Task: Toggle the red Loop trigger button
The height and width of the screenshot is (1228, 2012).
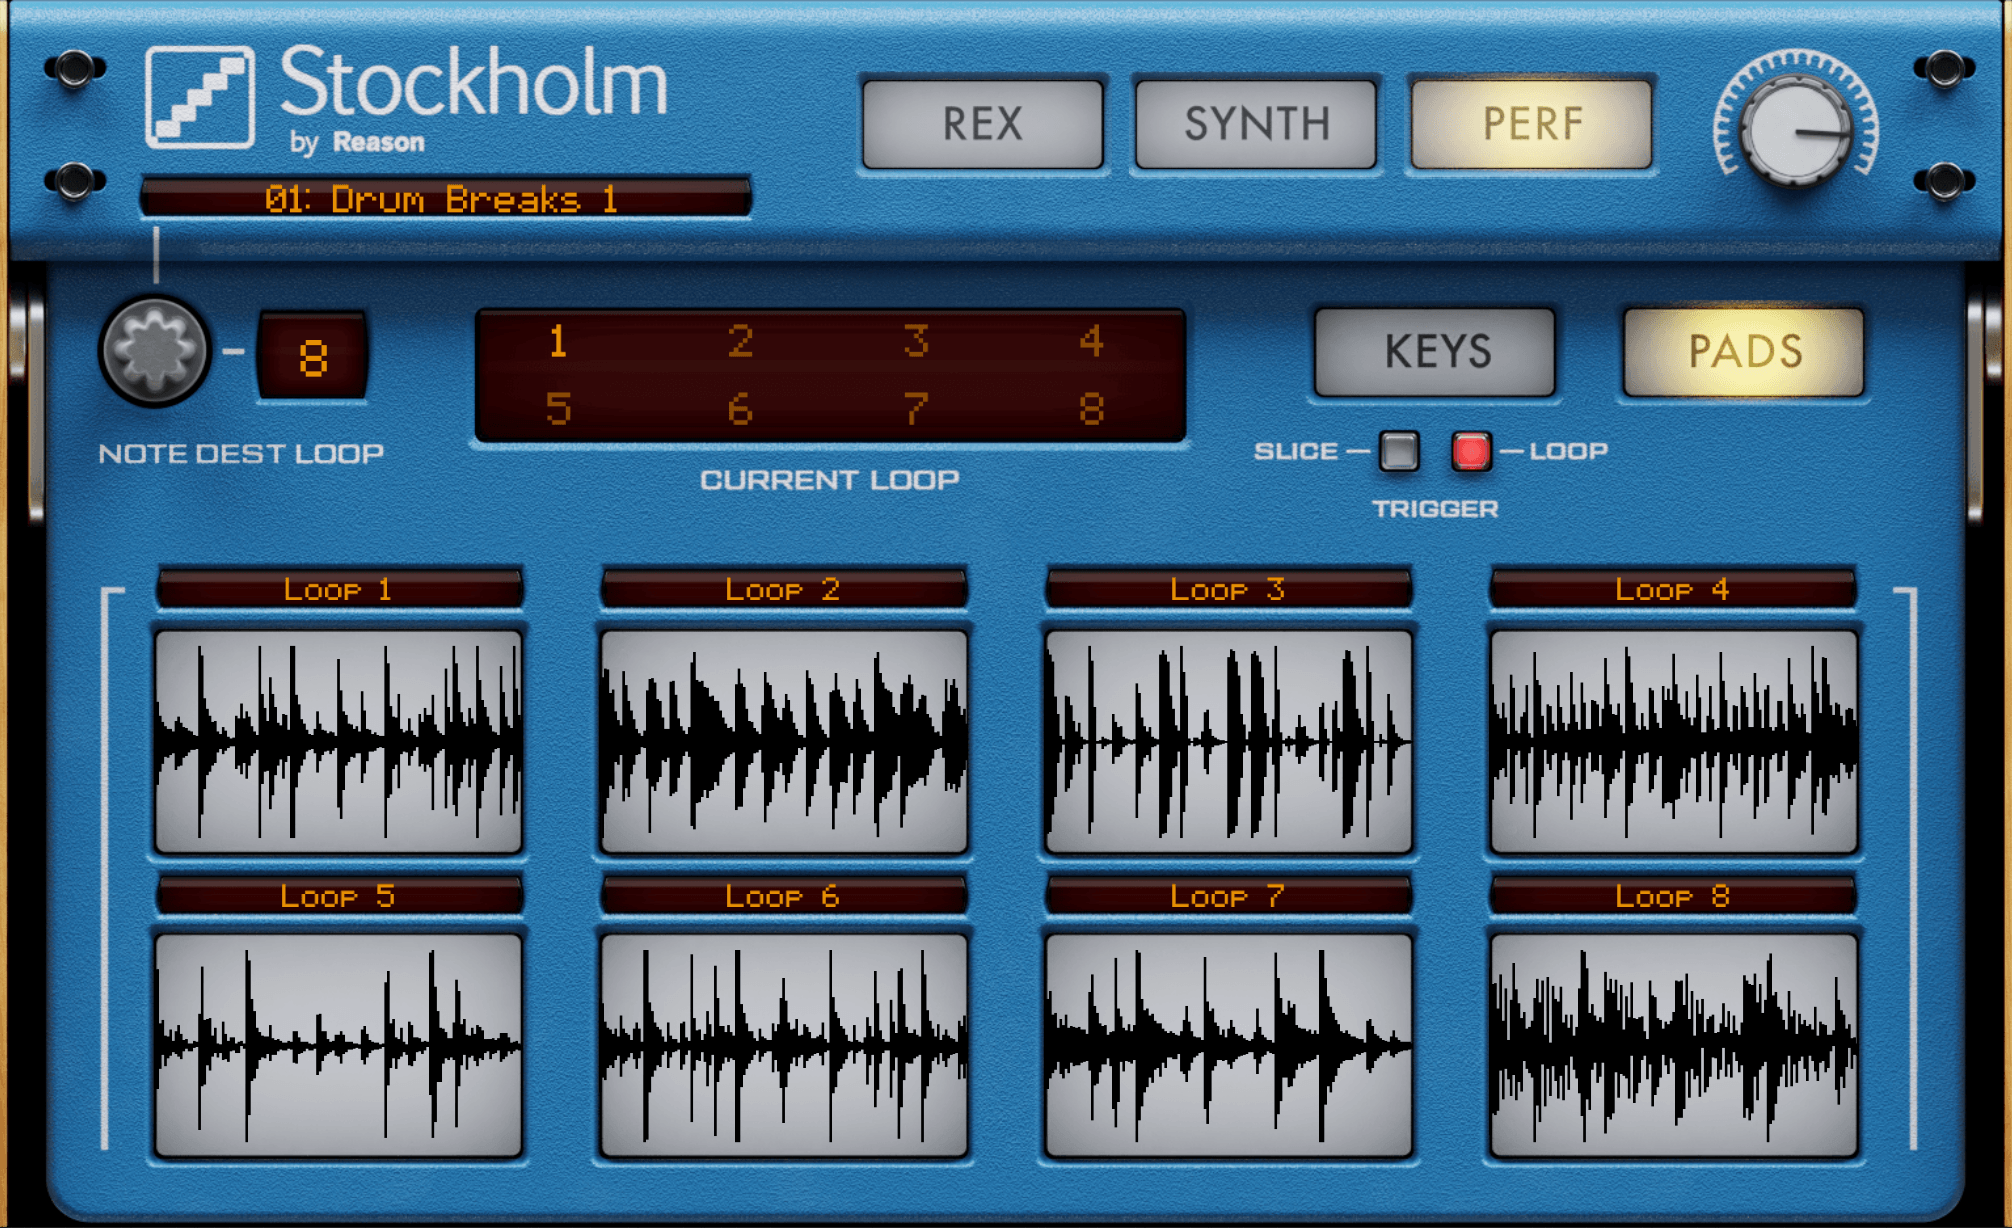Action: click(1471, 452)
